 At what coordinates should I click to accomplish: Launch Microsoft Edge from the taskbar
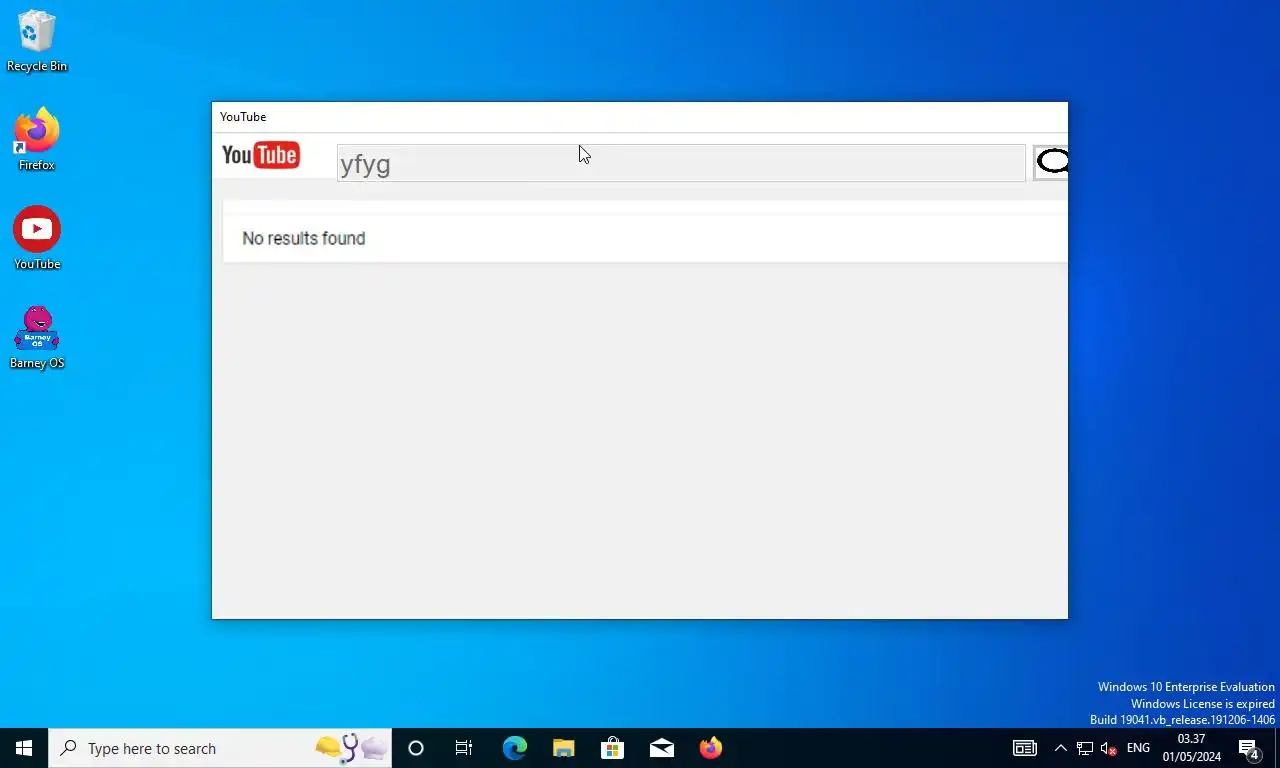coord(514,748)
